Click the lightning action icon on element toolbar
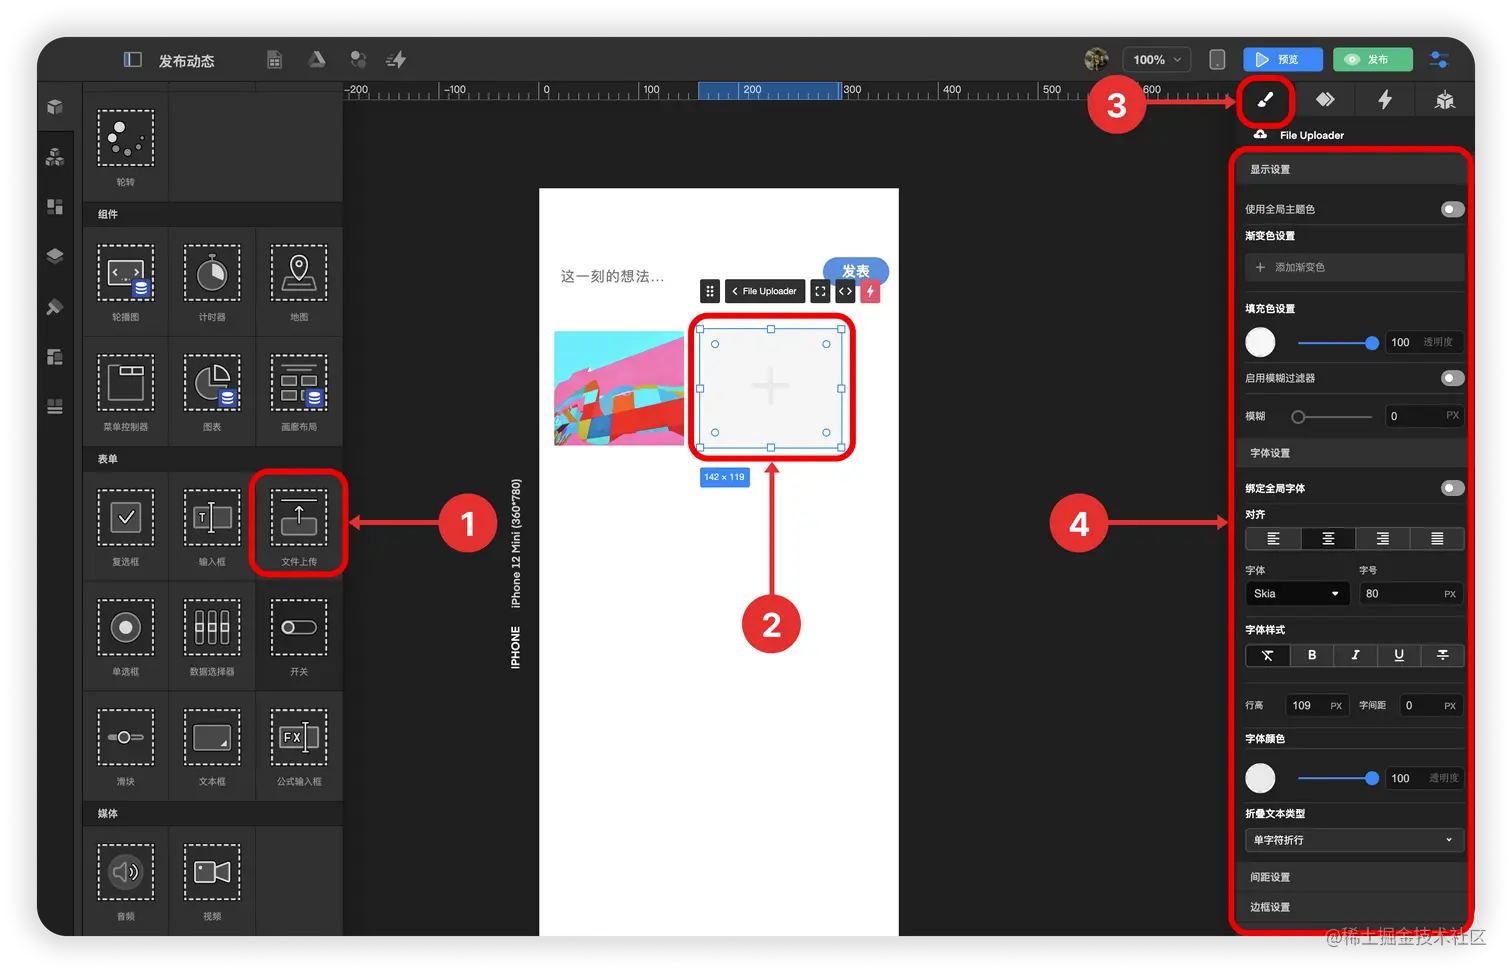Viewport: 1512px width, 973px height. [x=870, y=291]
